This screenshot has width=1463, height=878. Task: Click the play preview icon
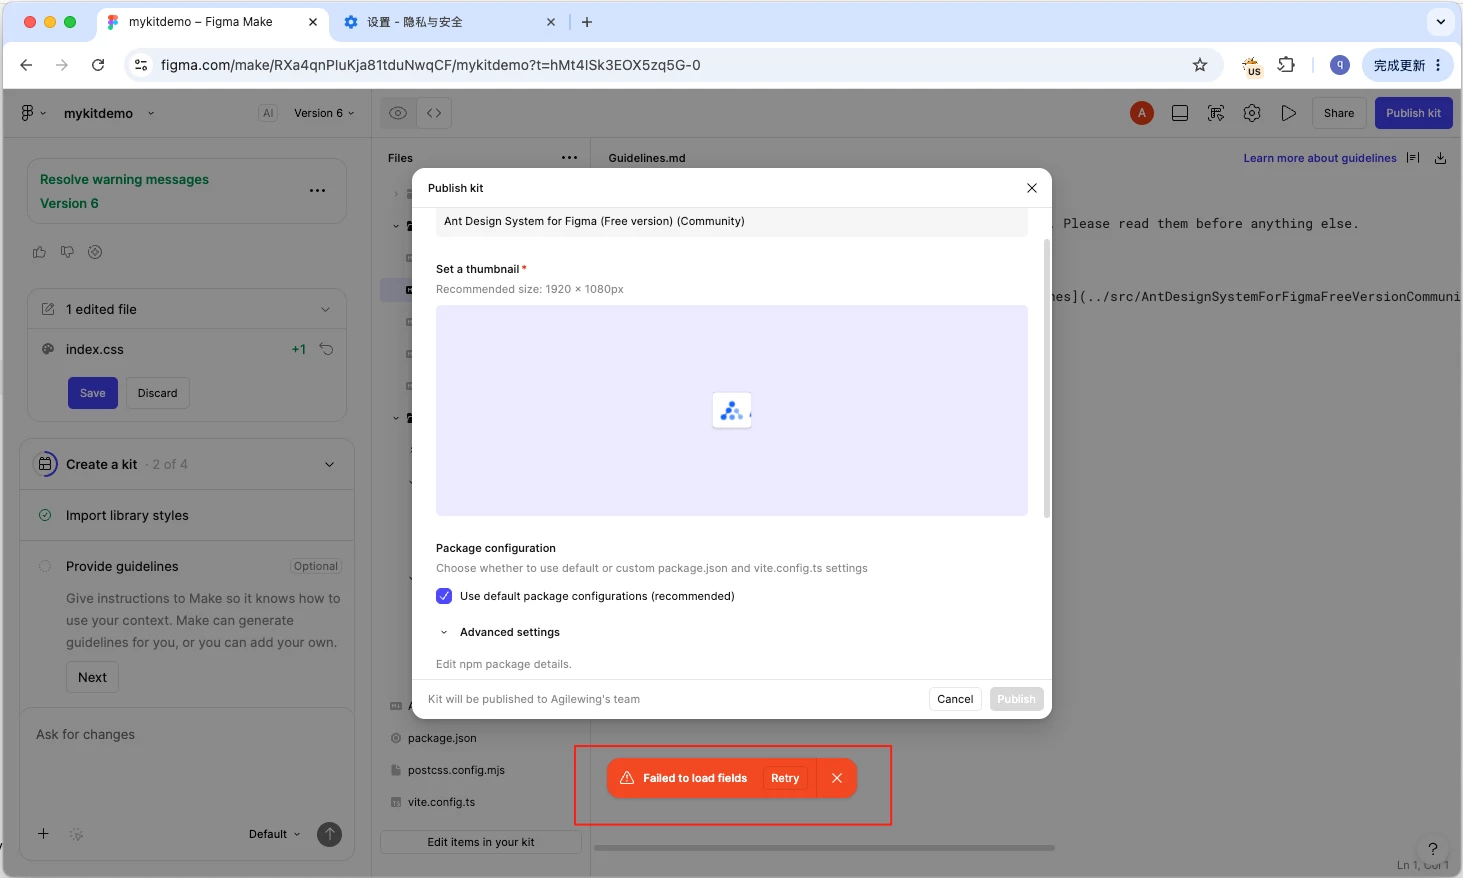1288,113
